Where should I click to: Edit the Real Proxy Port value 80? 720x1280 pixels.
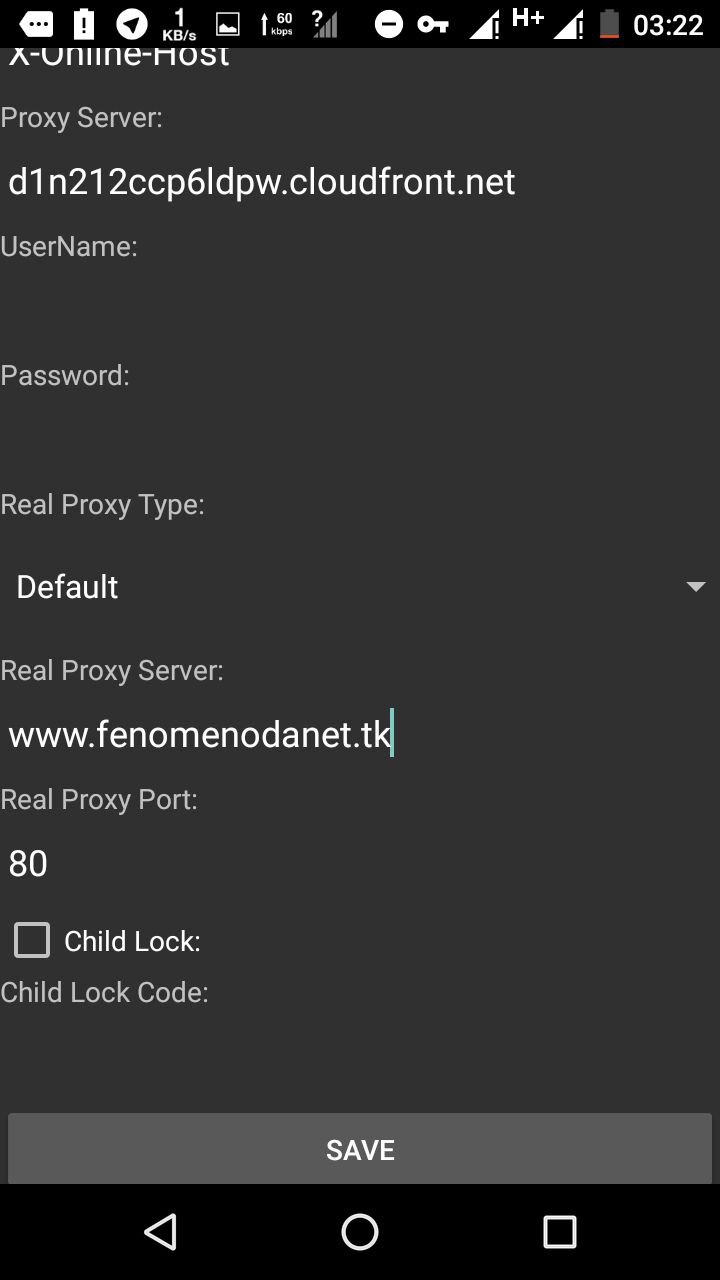point(360,863)
